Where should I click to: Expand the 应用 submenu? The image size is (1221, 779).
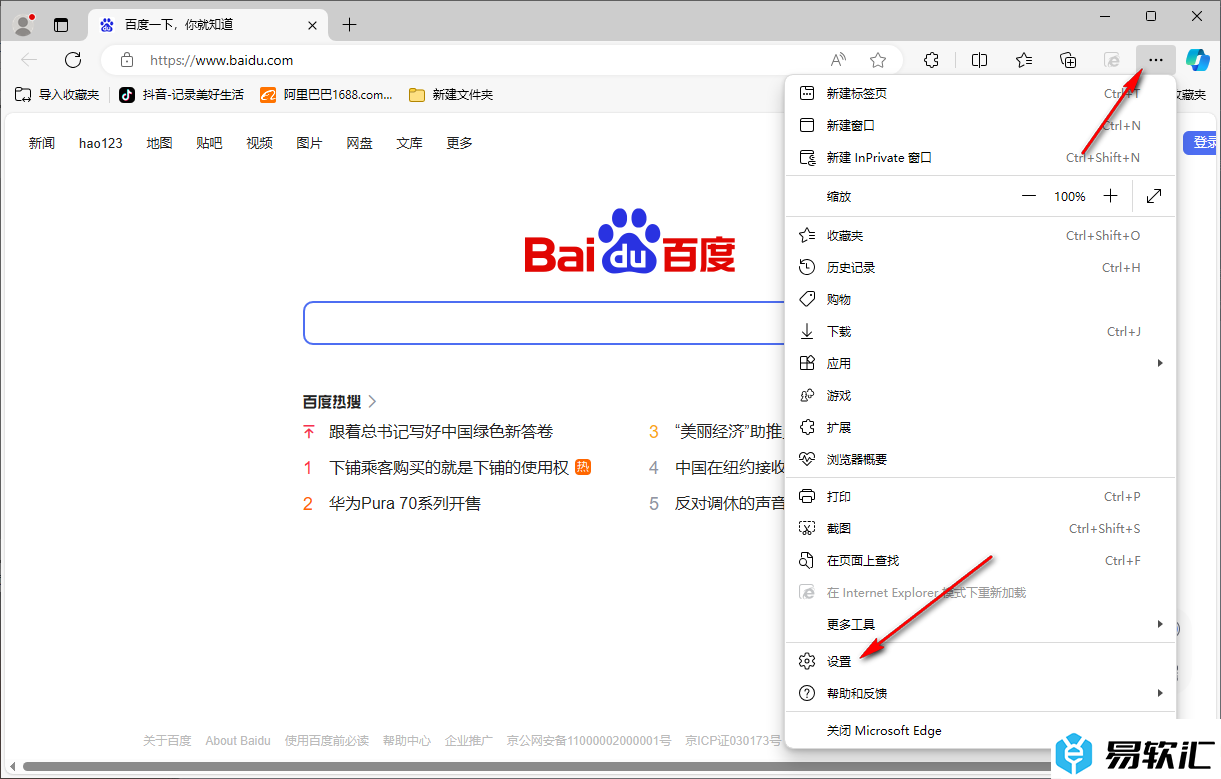981,363
